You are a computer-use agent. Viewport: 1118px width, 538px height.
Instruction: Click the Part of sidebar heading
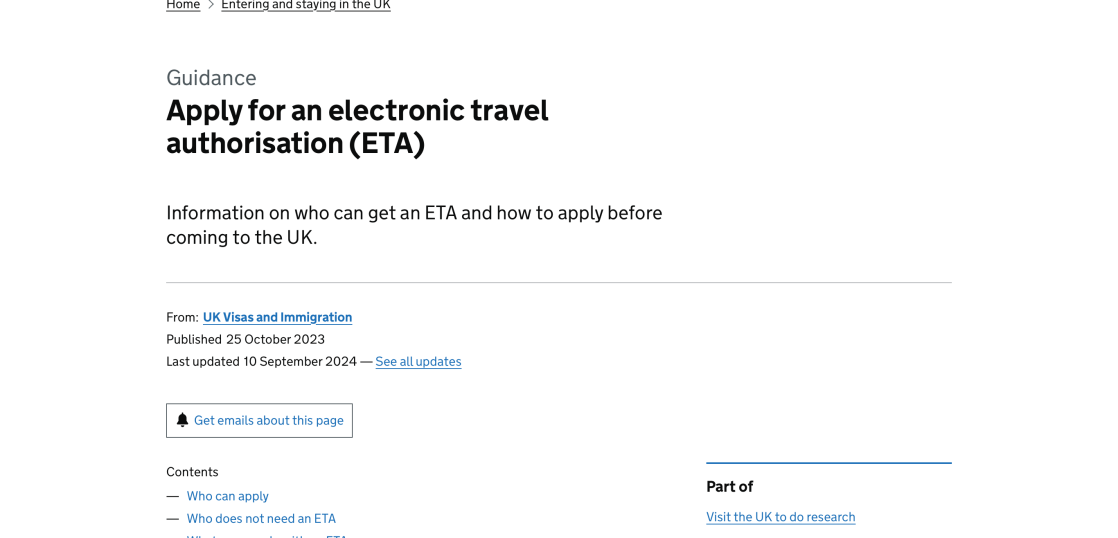pyautogui.click(x=729, y=486)
